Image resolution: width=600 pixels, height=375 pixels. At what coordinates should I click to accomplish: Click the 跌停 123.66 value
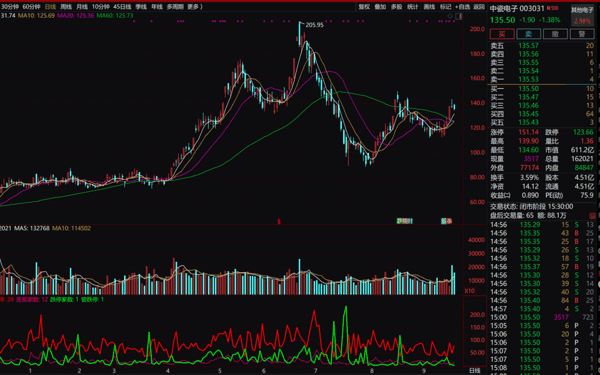pyautogui.click(x=584, y=132)
